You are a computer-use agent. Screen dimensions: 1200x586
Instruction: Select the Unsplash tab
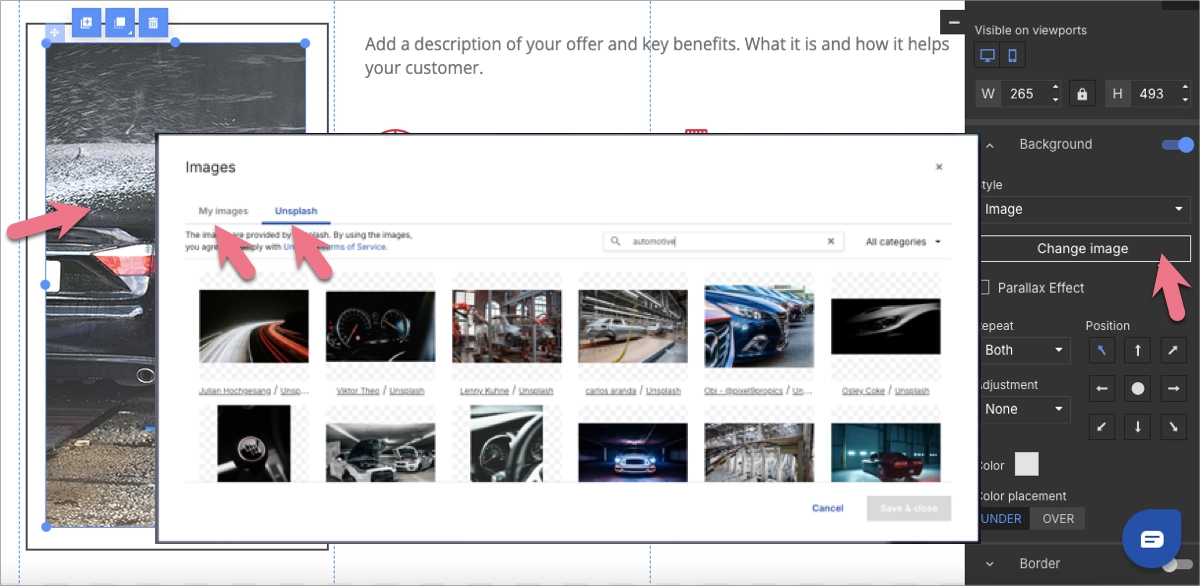pyautogui.click(x=295, y=211)
